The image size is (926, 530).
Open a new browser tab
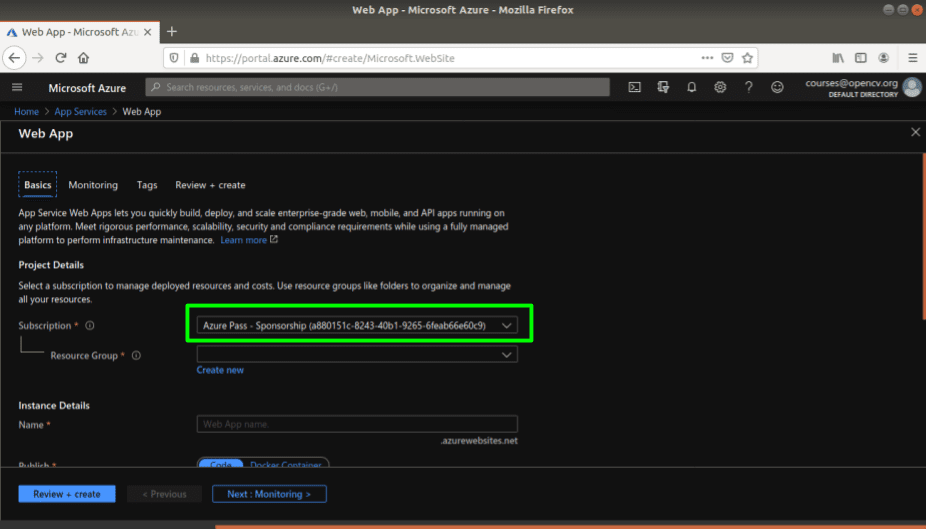coord(172,32)
